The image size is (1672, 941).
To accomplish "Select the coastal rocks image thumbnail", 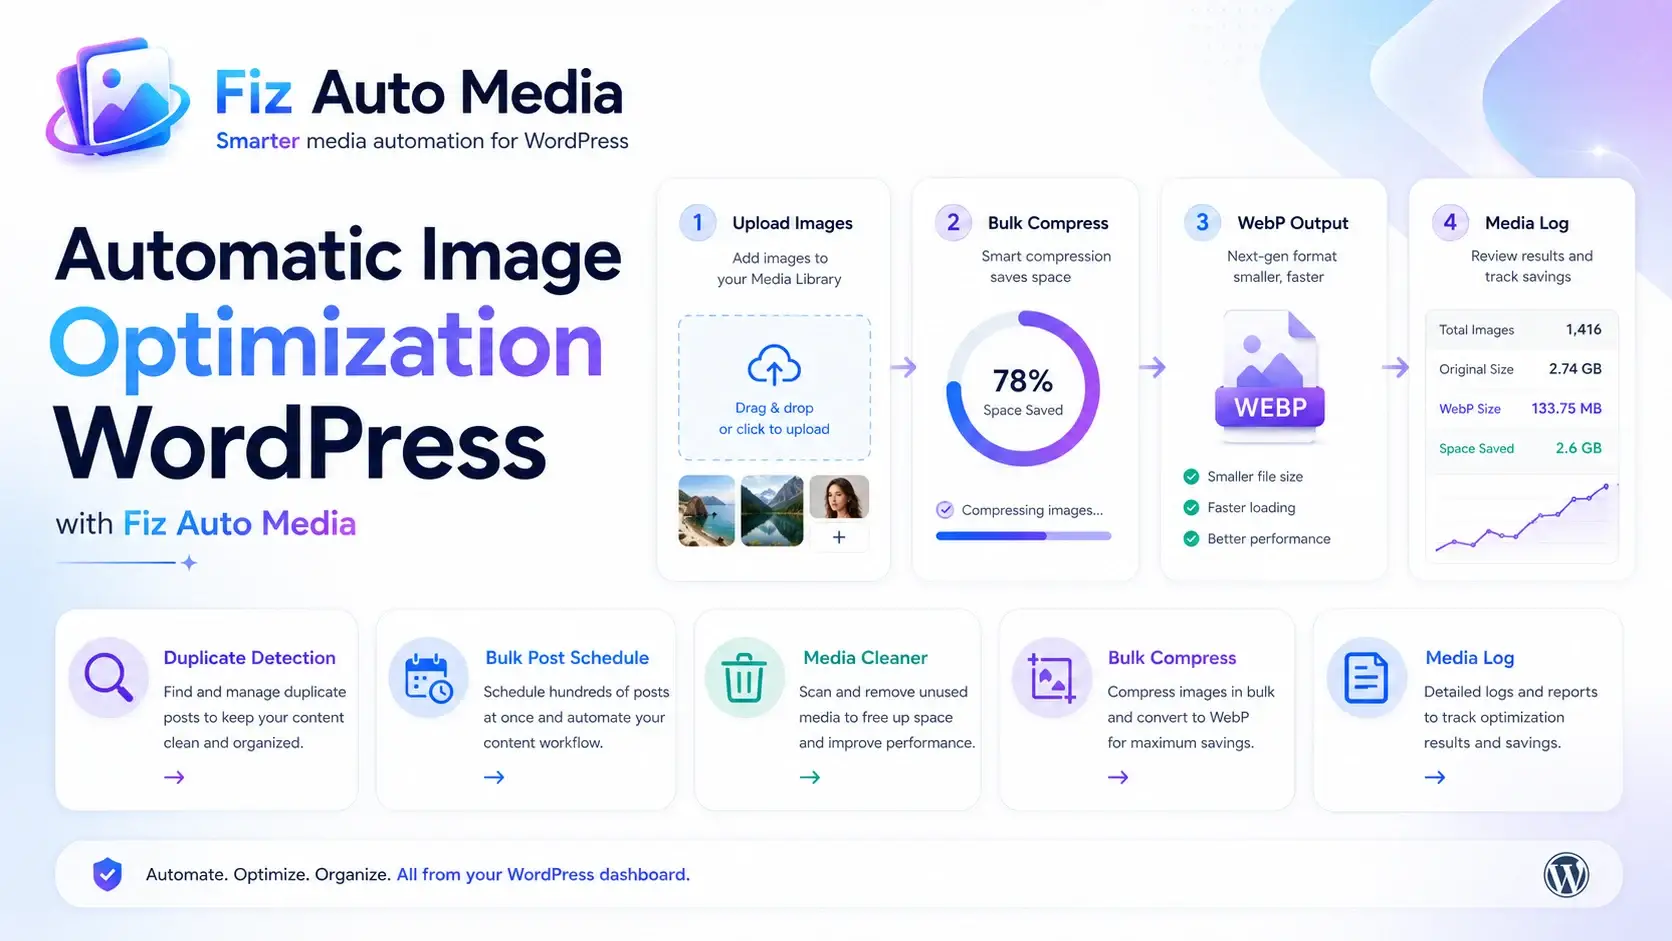I will pos(706,510).
